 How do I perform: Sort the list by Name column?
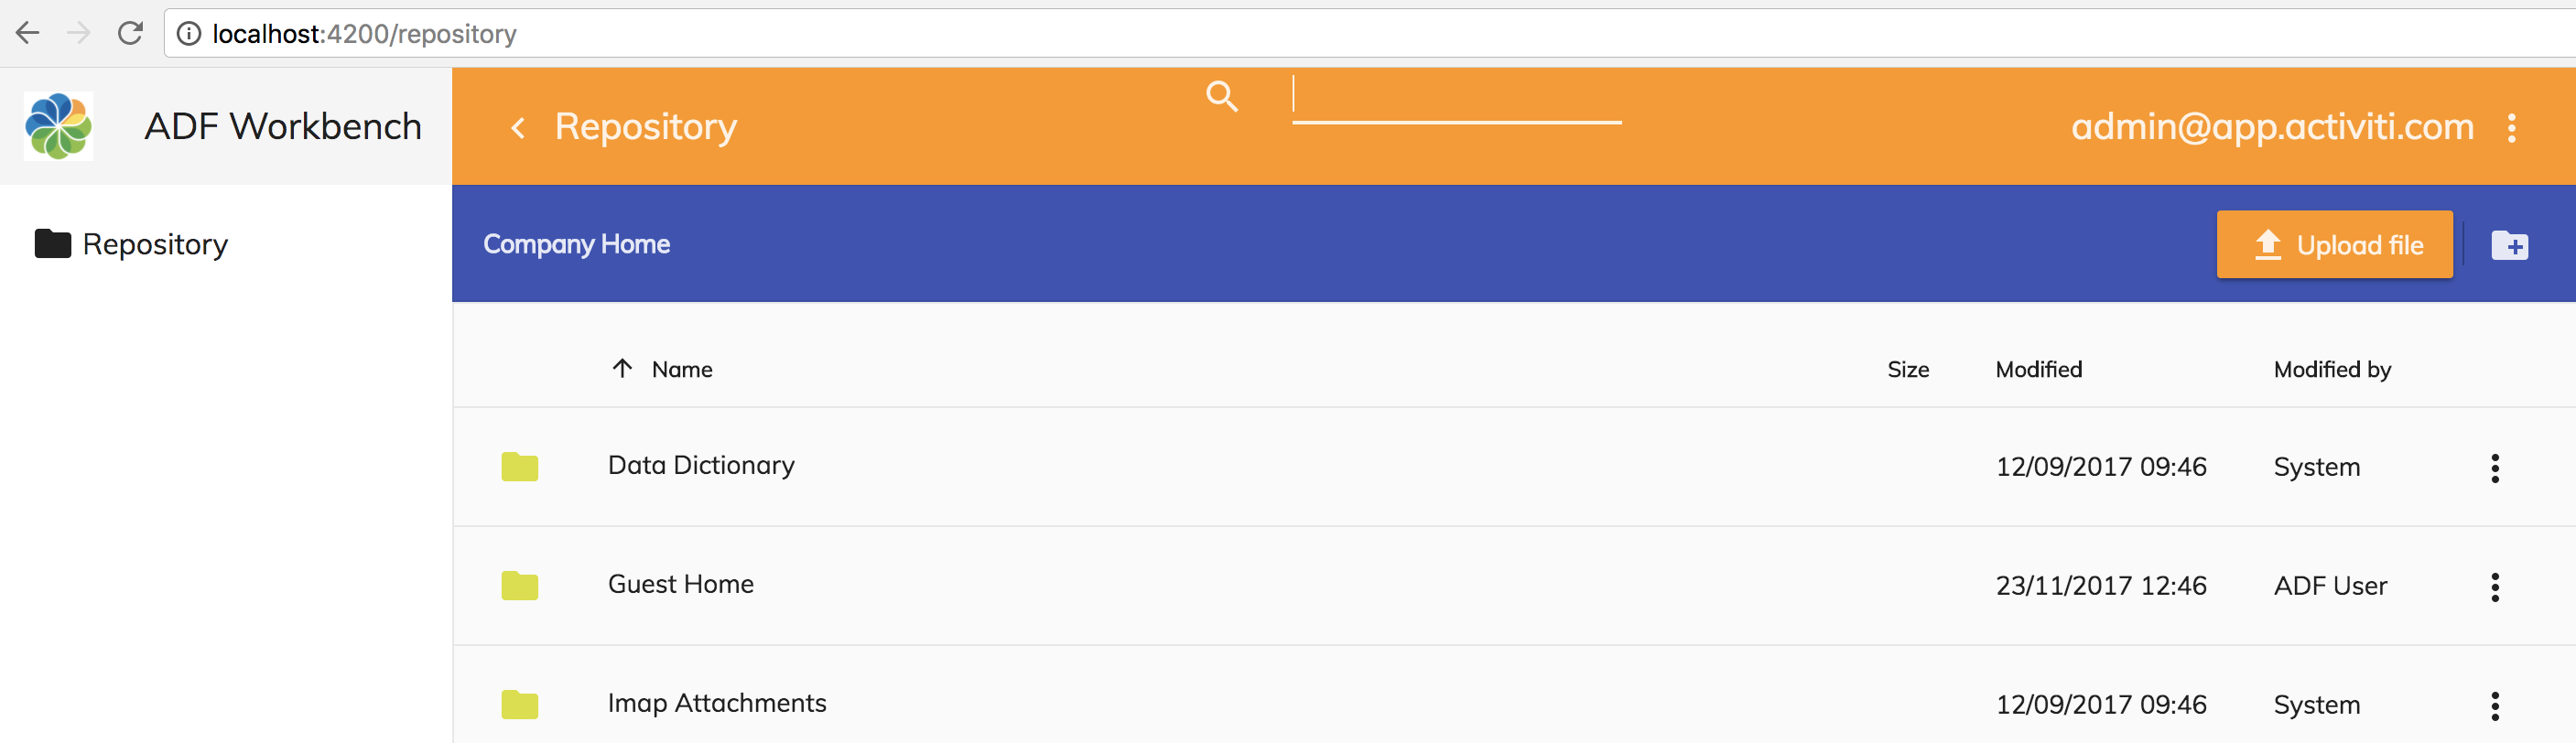pyautogui.click(x=681, y=369)
